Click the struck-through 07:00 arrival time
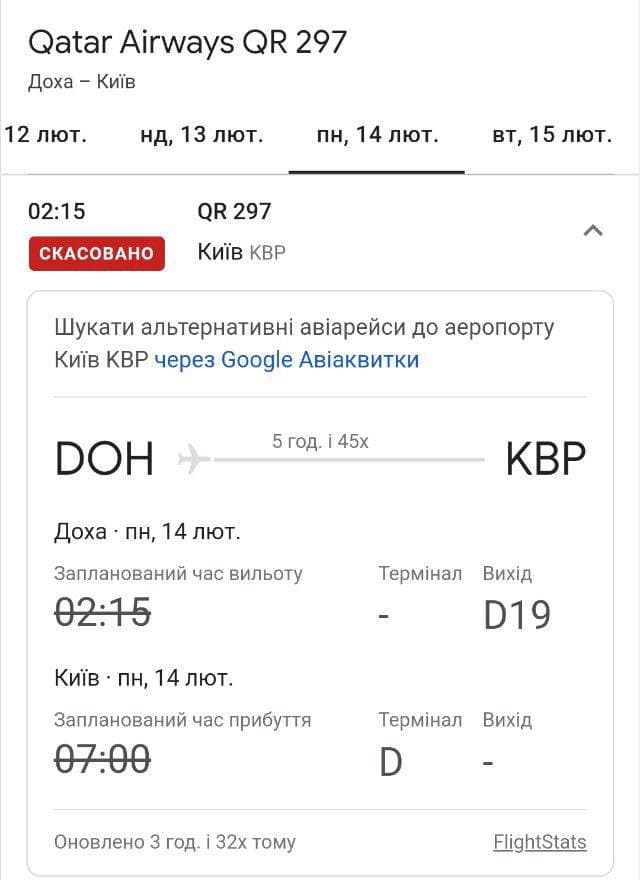The width and height of the screenshot is (640, 880). pyautogui.click(x=102, y=760)
